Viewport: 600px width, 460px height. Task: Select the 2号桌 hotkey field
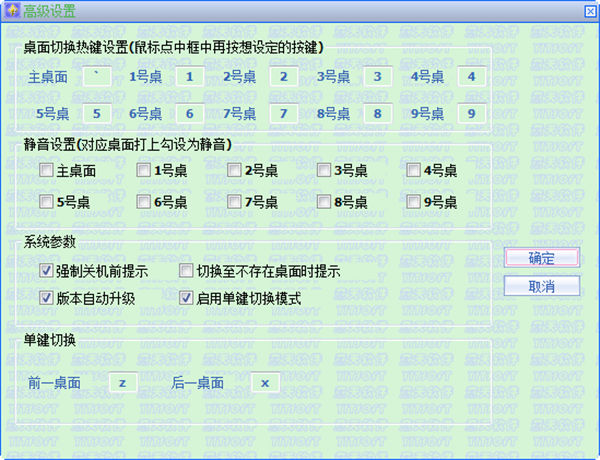284,77
